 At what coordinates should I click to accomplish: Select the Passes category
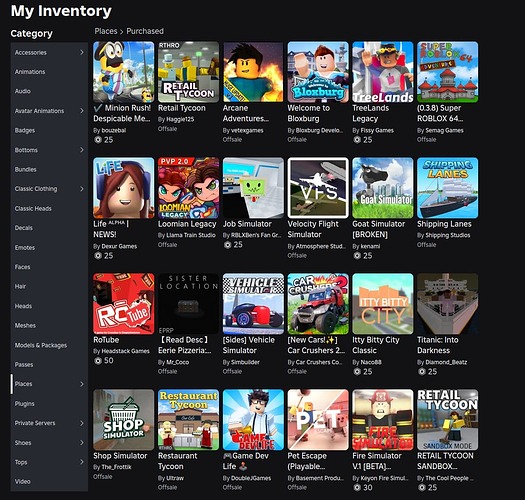24,364
